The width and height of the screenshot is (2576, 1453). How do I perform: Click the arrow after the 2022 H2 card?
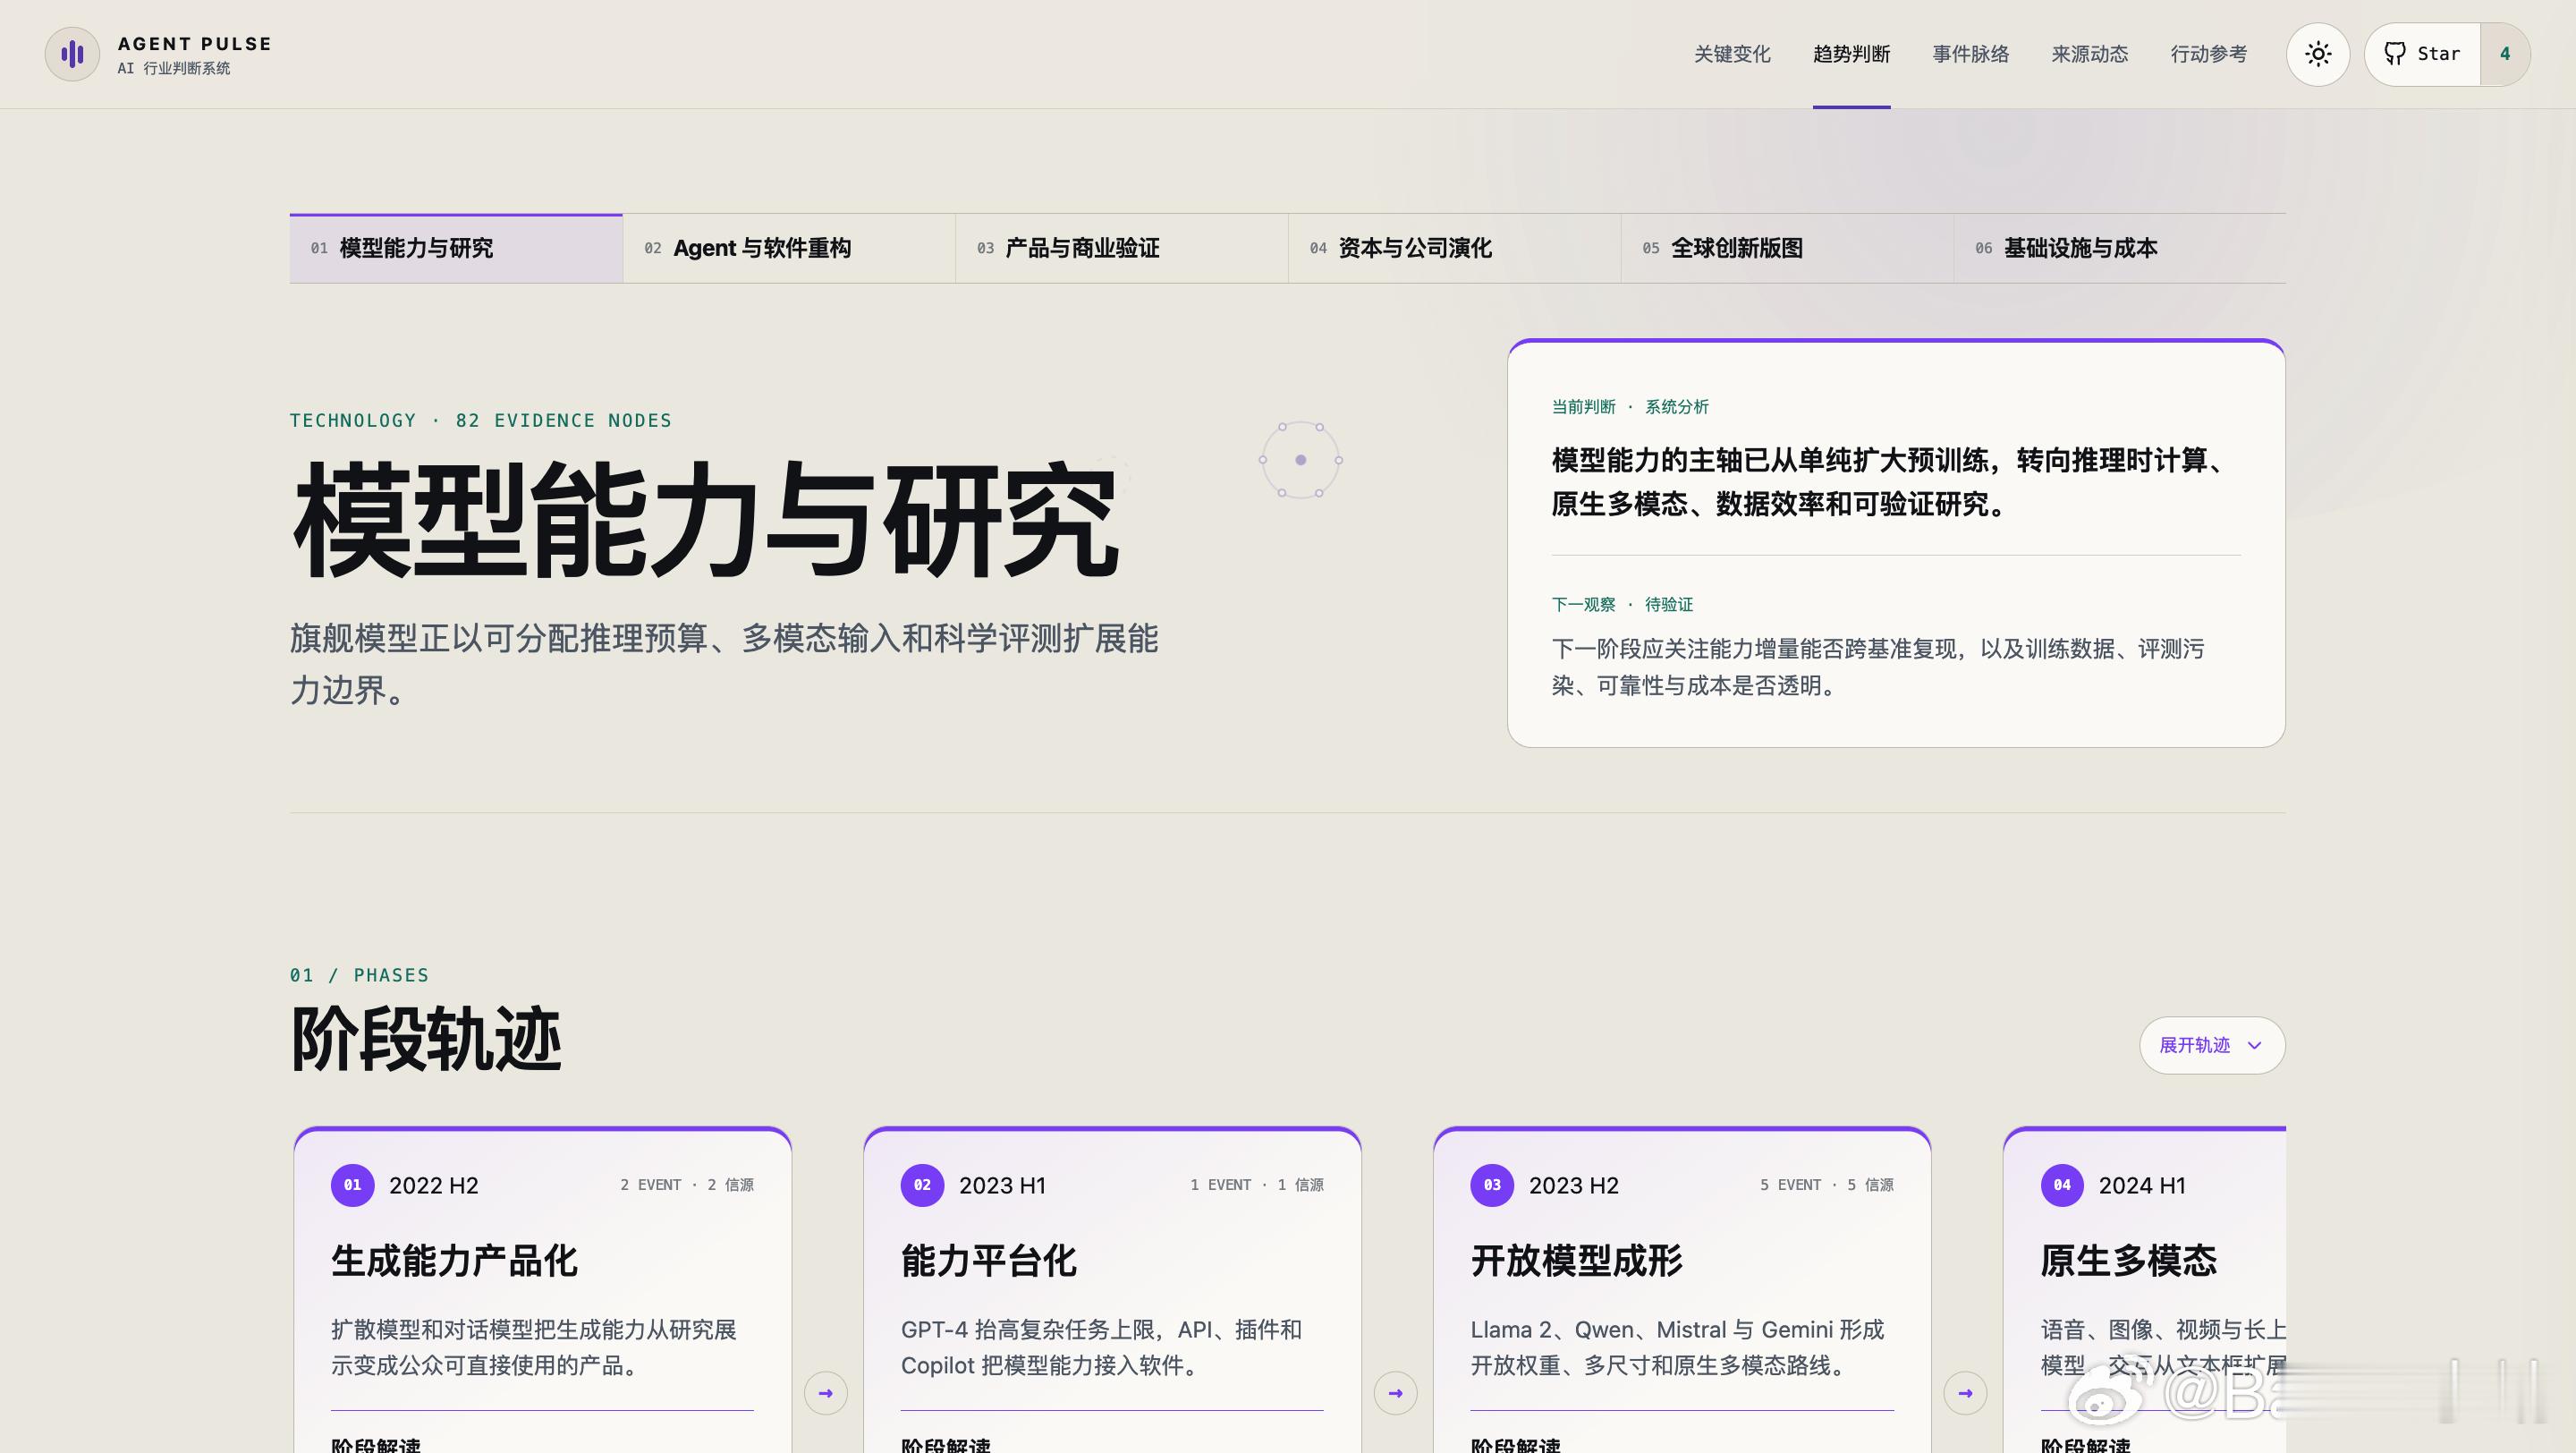(826, 1393)
